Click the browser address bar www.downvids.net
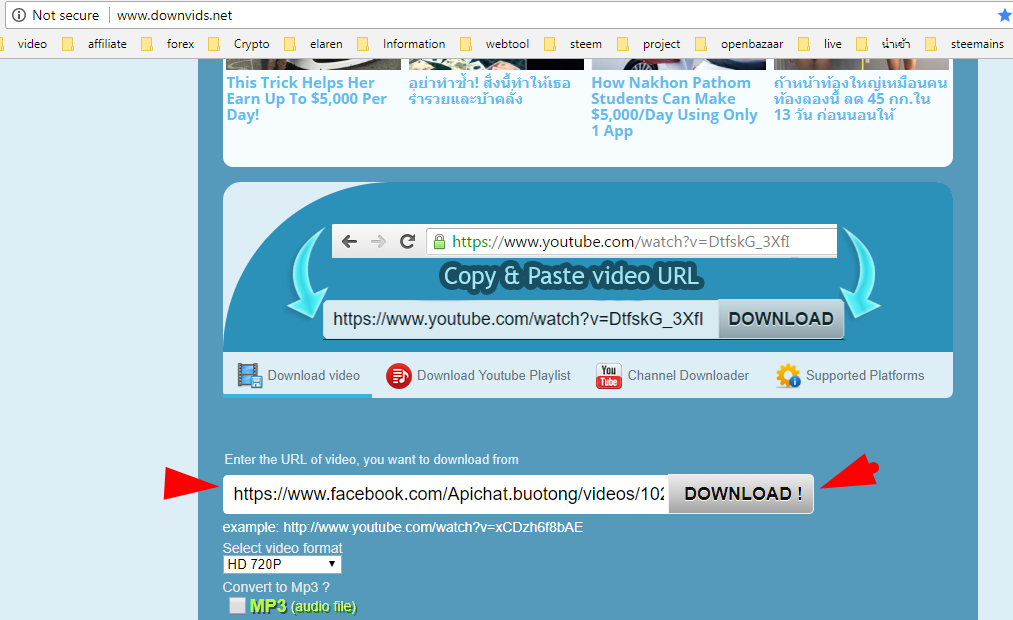Screen dimensions: 1013x620 coord(174,15)
